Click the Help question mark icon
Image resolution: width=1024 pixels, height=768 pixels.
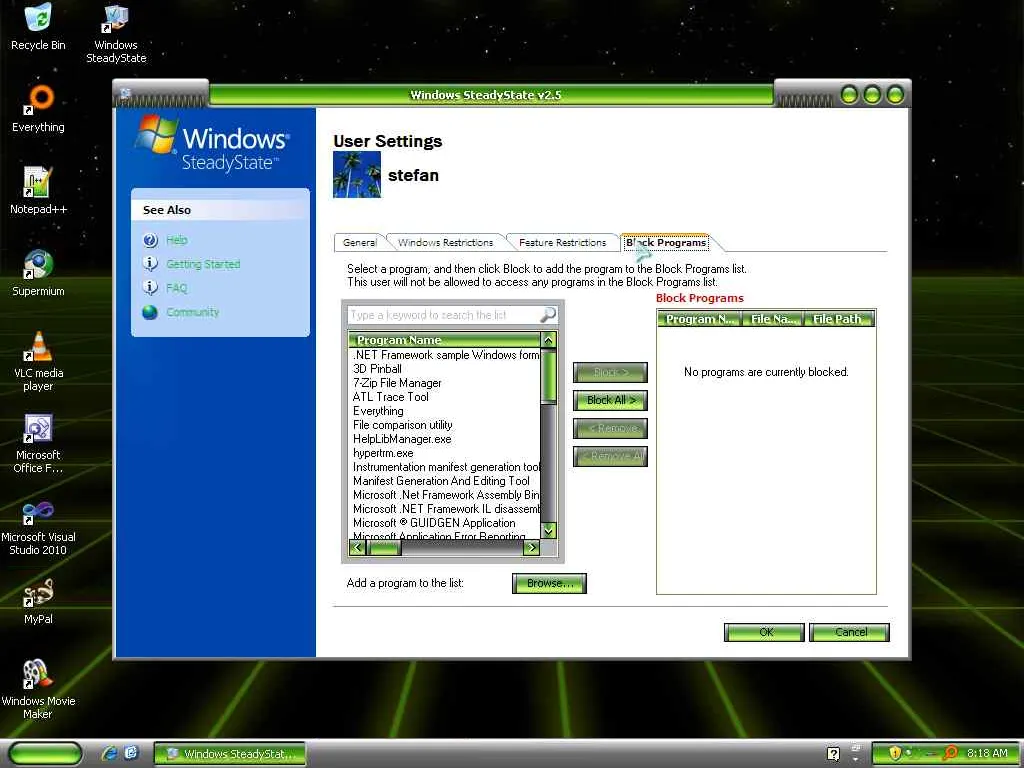(150, 240)
